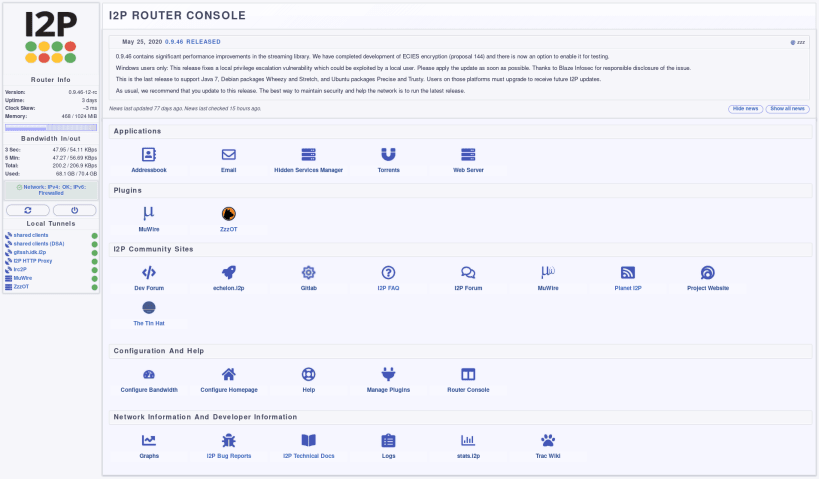Click the shutdown power button

(x=75, y=210)
